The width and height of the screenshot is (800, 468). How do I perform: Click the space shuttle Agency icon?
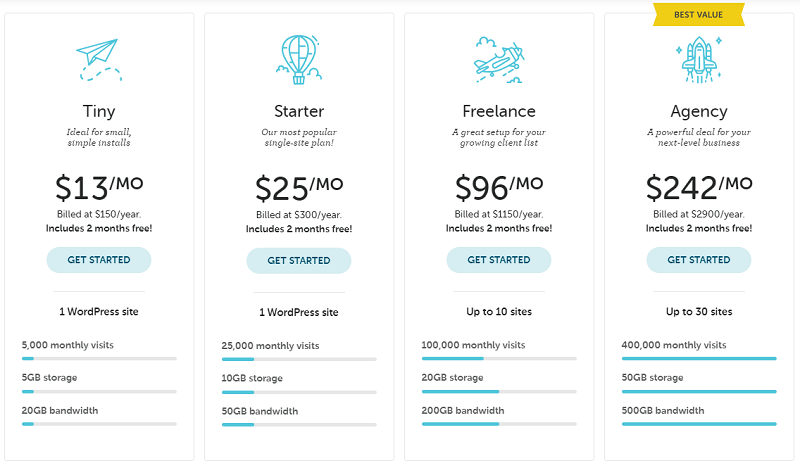699,60
